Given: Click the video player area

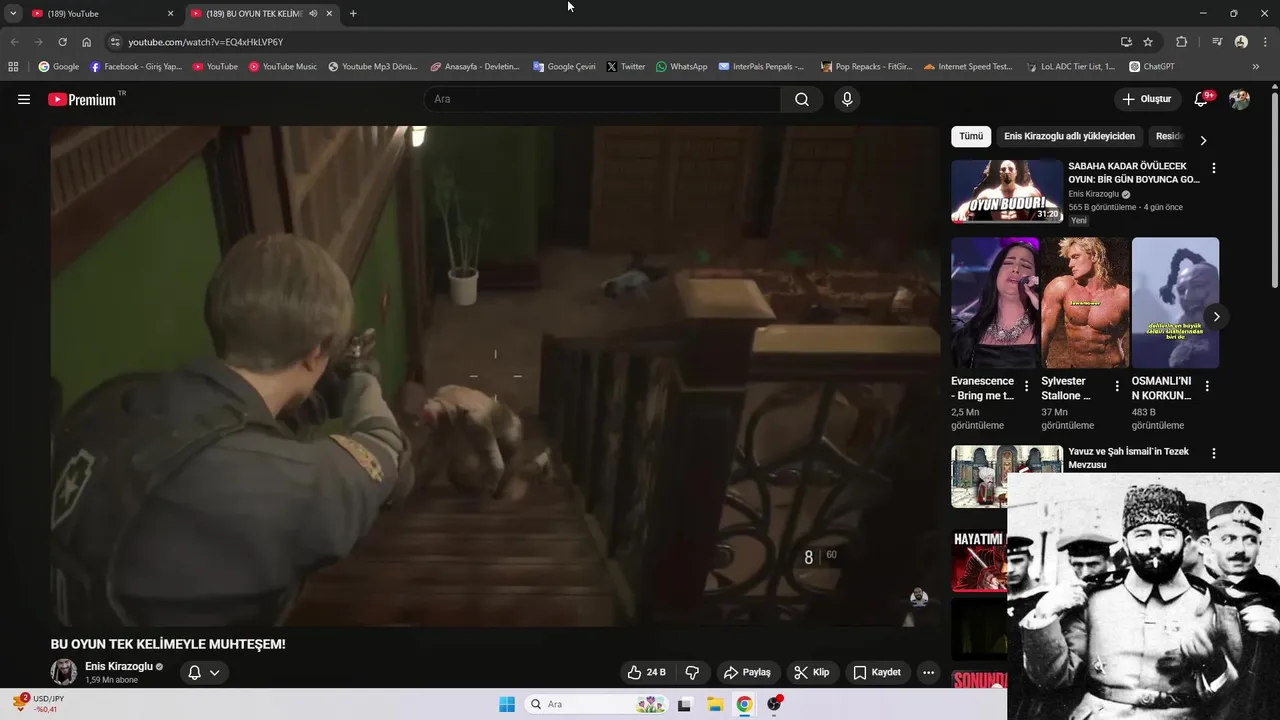Looking at the screenshot, I should click(495, 376).
